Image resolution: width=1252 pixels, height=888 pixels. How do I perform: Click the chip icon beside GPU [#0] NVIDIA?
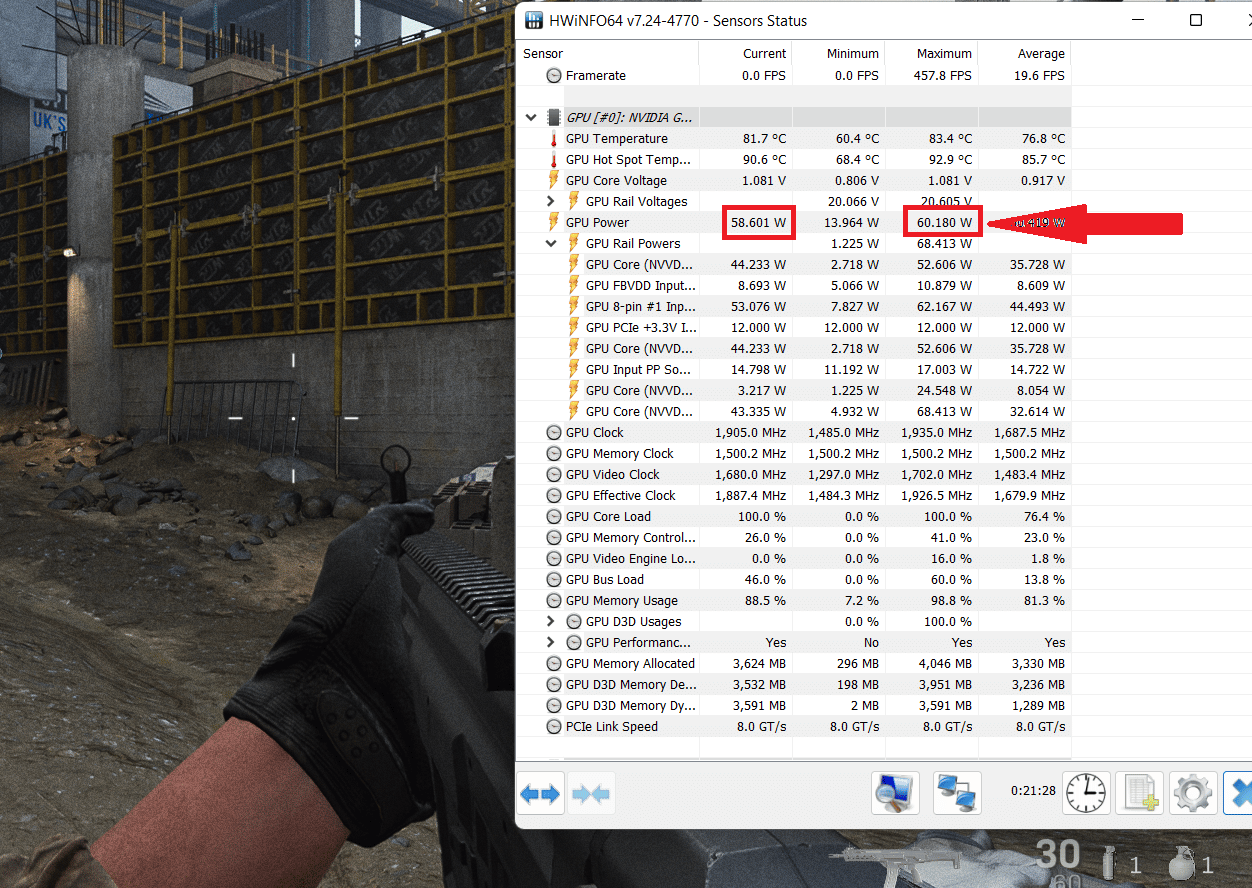pyautogui.click(x=554, y=117)
